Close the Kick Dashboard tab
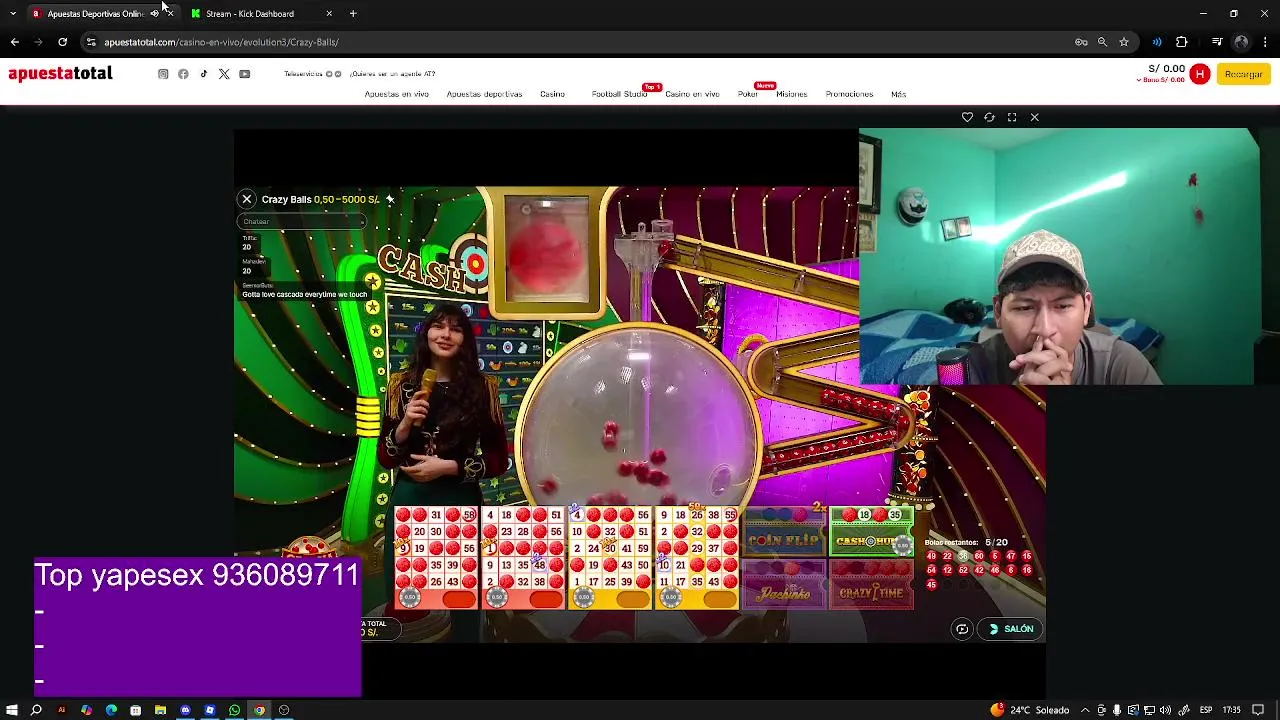Viewport: 1280px width, 720px height. (329, 14)
